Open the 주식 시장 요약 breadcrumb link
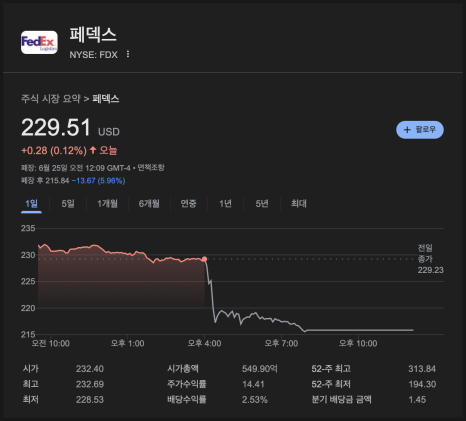 [x=51, y=99]
